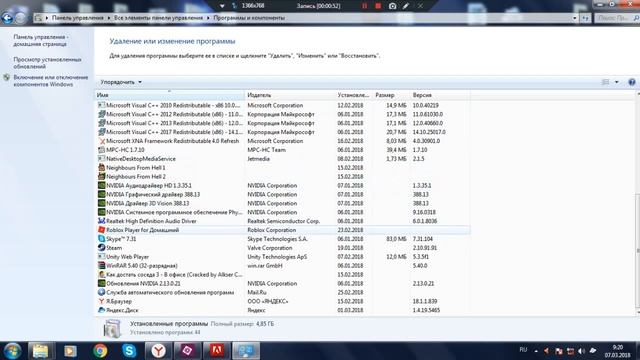The width and height of the screenshot is (640, 360).
Task: Select Microsoft Visual C++ 2013 Redistributable row
Action: click(x=282, y=123)
